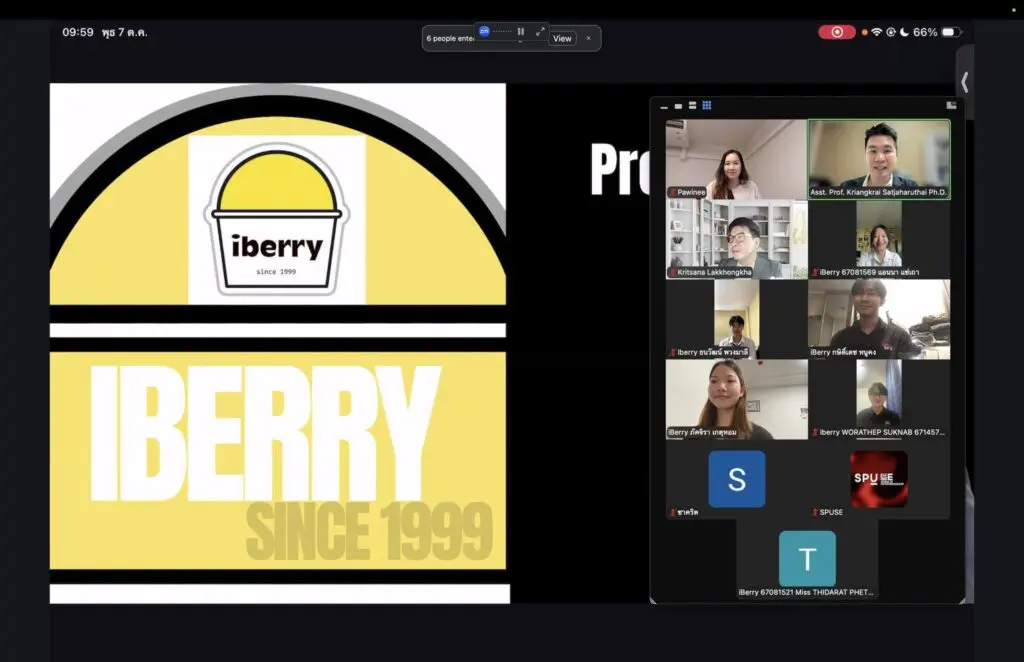
Task: Tap the moon Do Not Disturb icon
Action: pyautogui.click(x=904, y=32)
